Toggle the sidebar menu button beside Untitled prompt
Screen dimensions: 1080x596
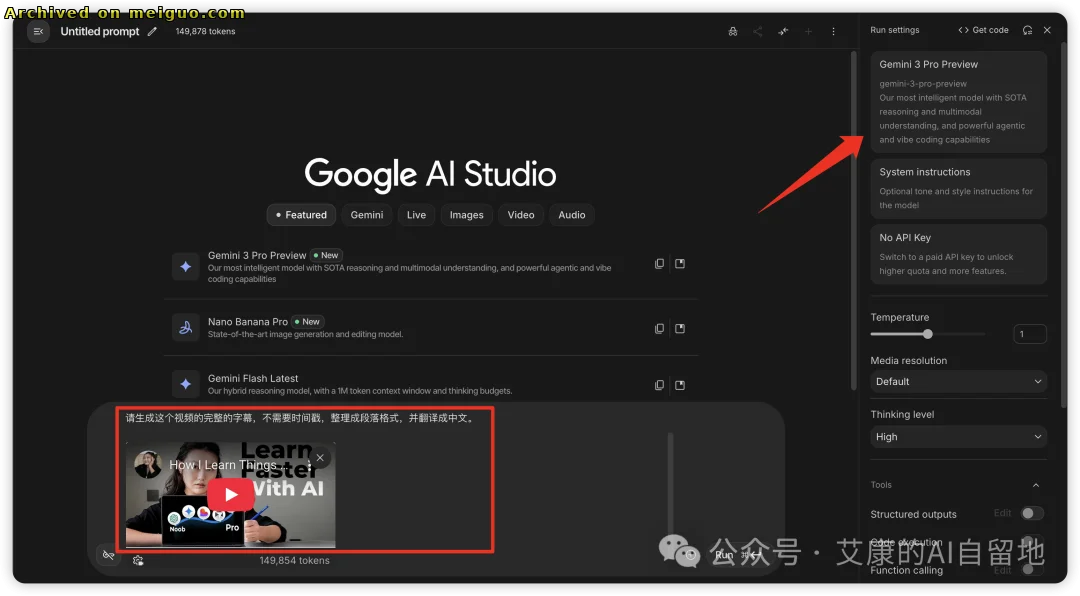[x=38, y=32]
